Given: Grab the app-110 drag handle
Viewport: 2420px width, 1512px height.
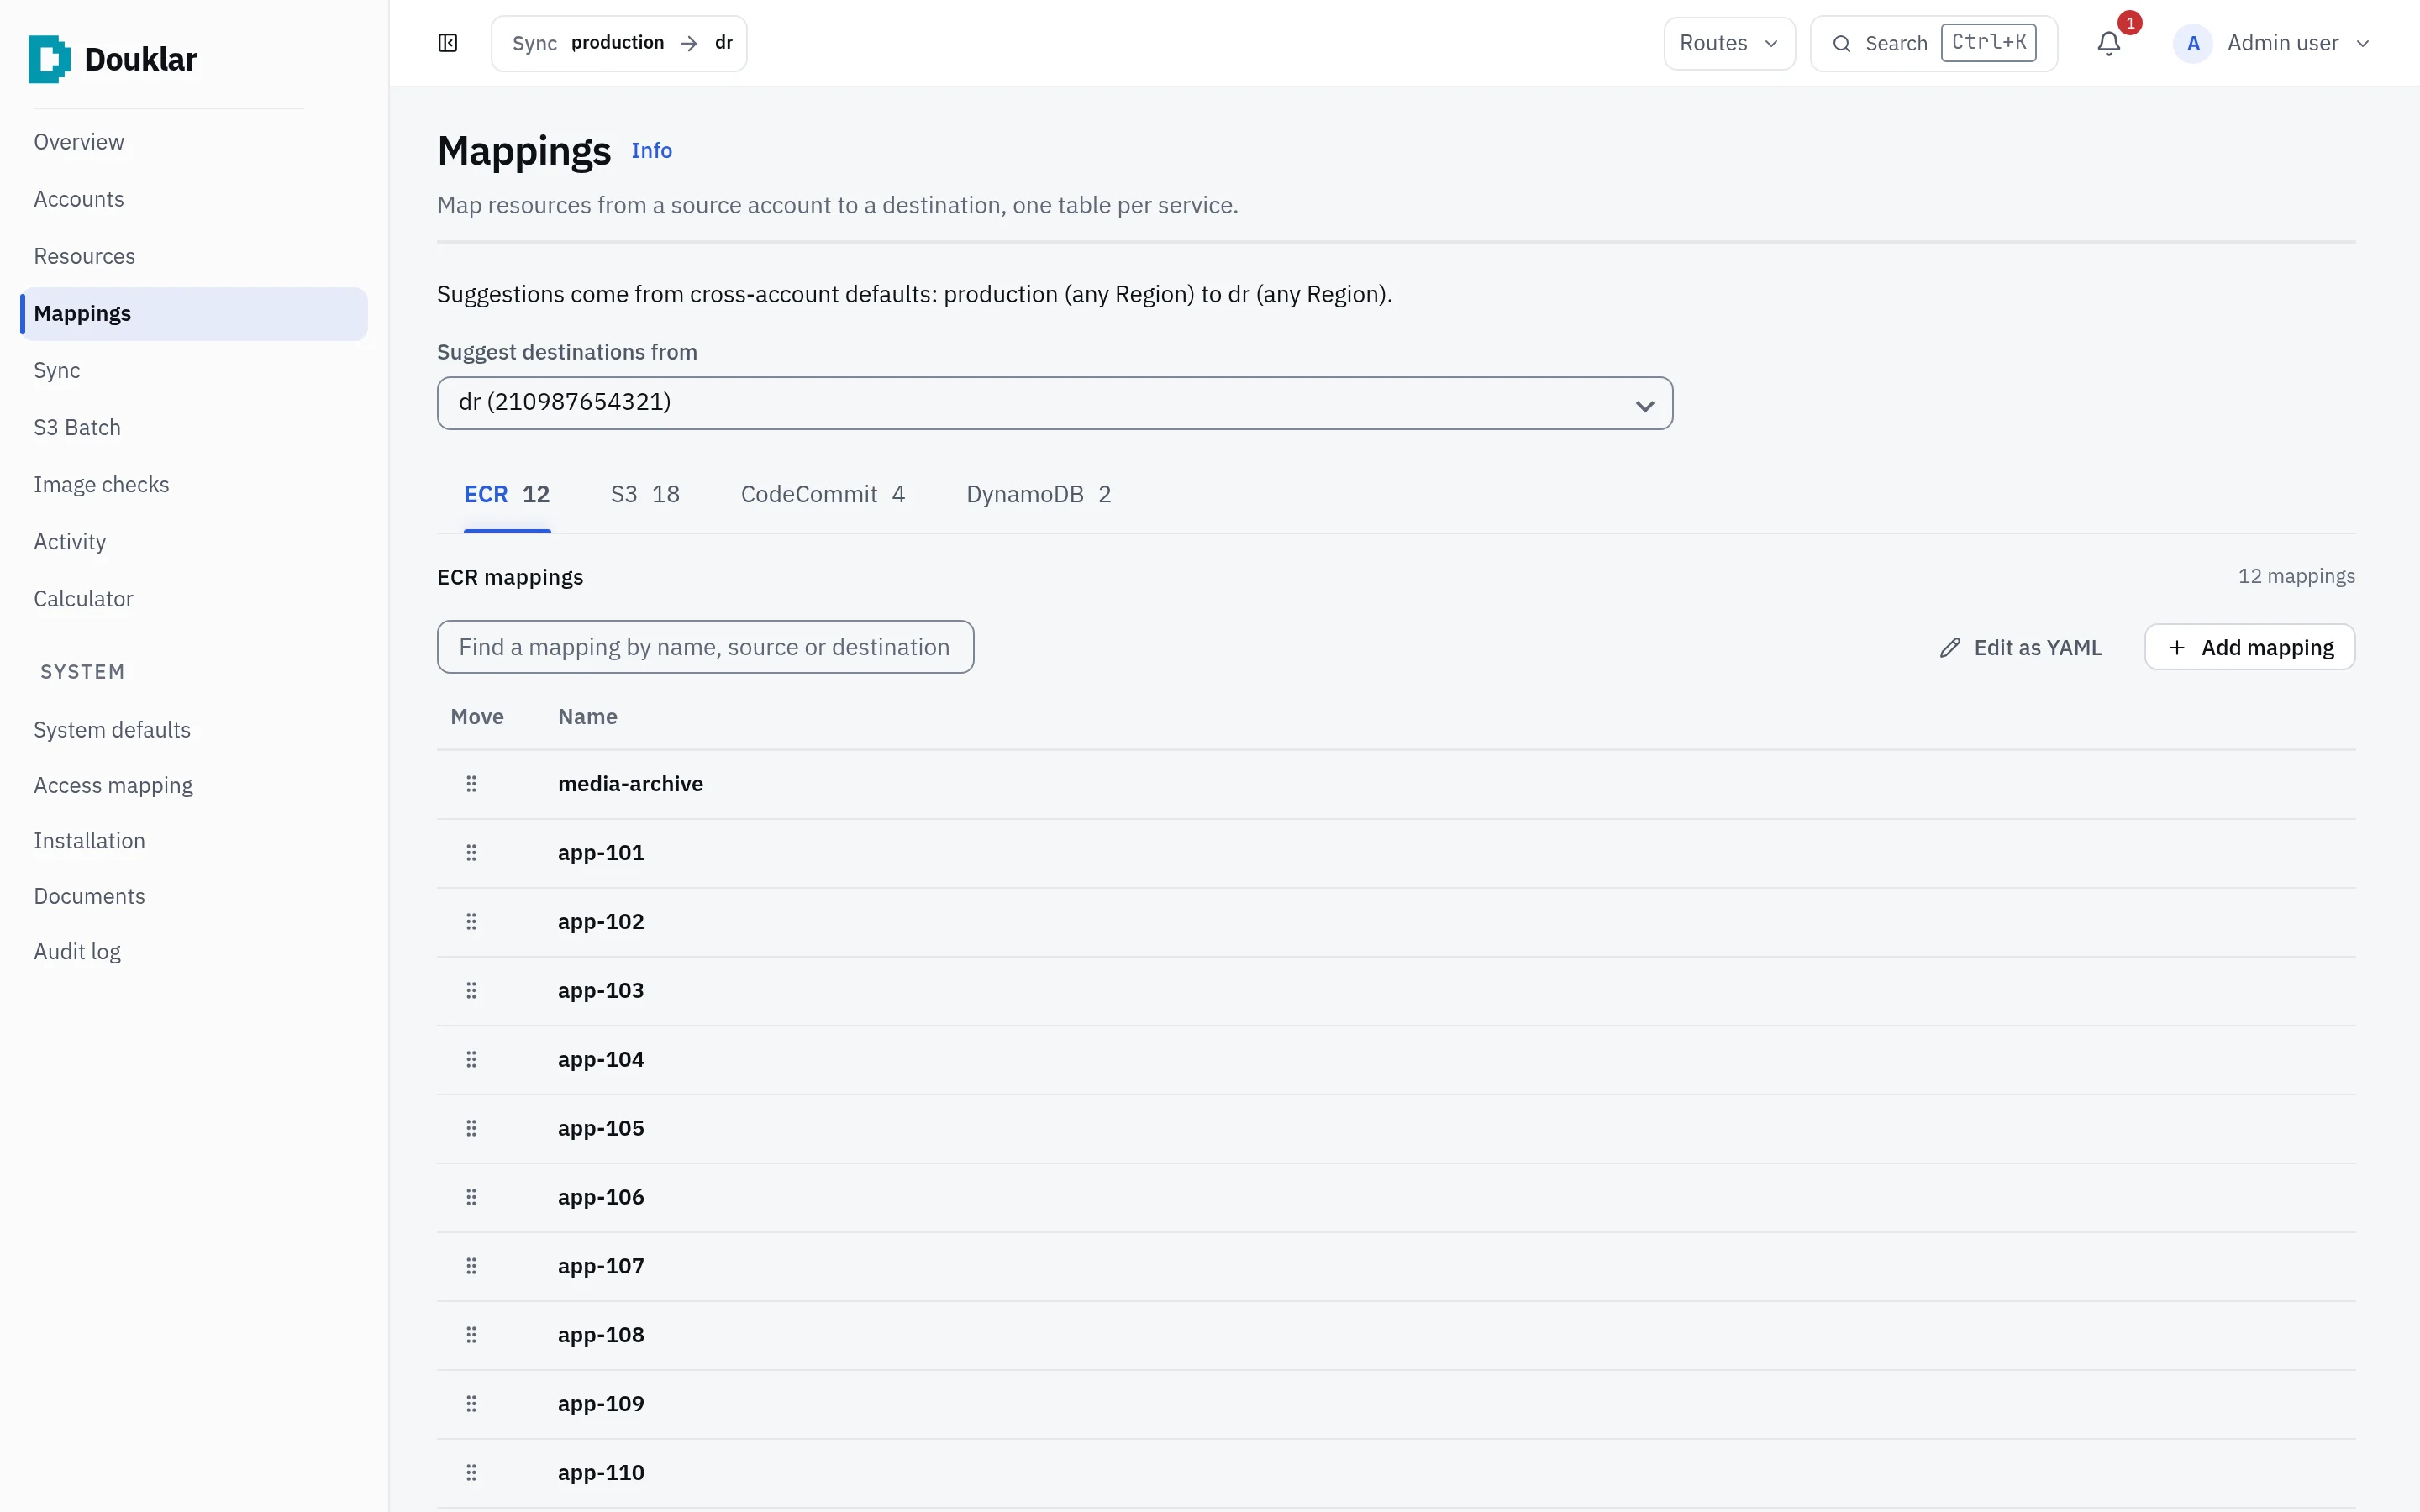Looking at the screenshot, I should [471, 1473].
